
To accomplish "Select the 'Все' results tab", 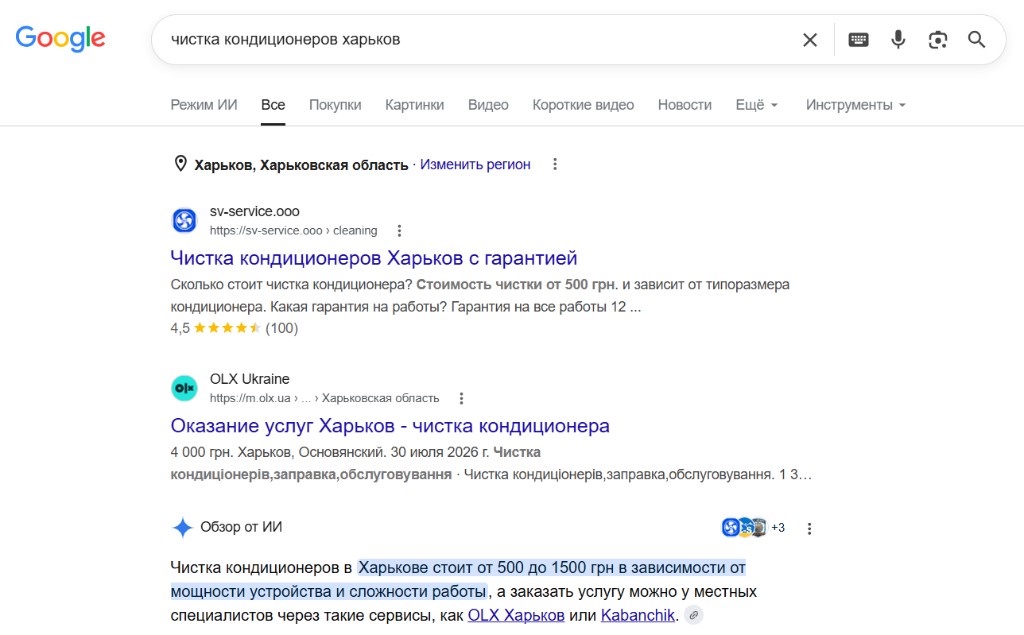I will (x=273, y=105).
